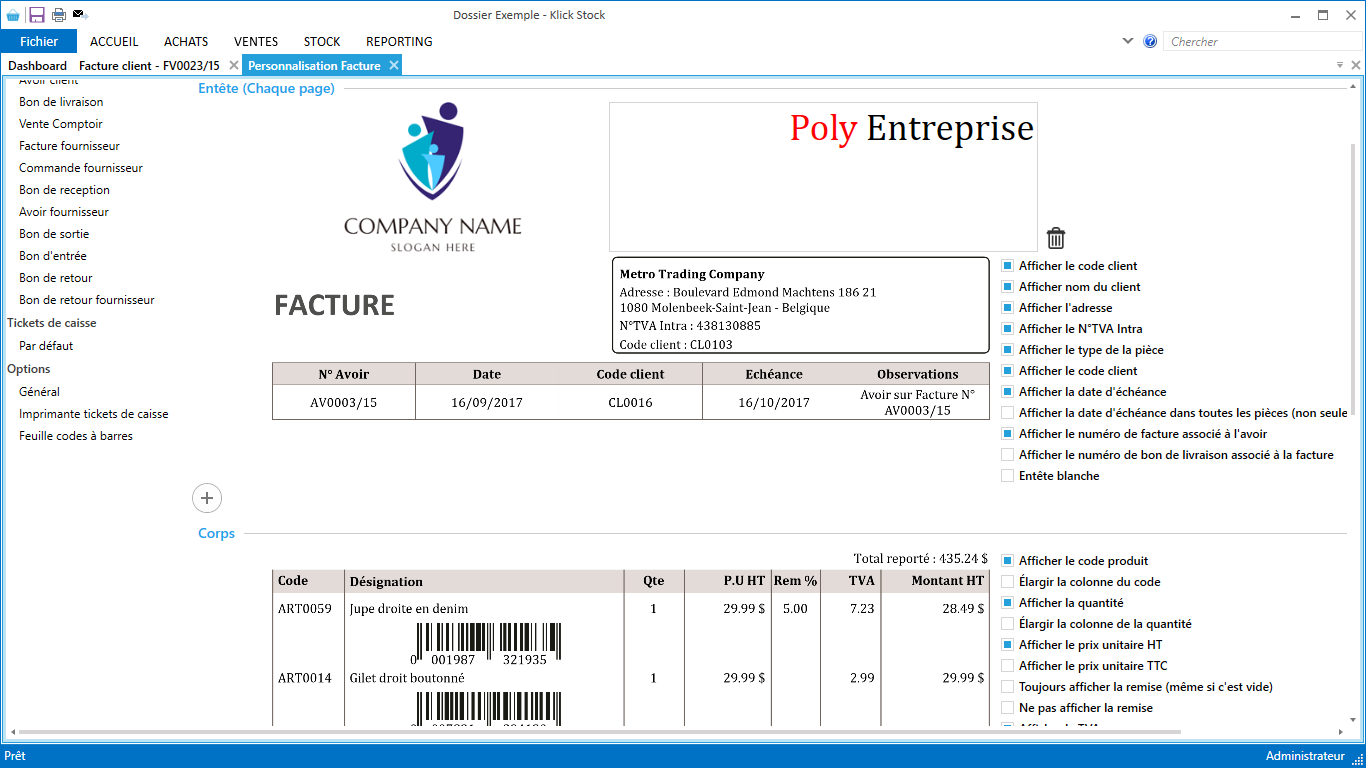Click the Chercher search field
1366x768 pixels.
[x=1260, y=42]
